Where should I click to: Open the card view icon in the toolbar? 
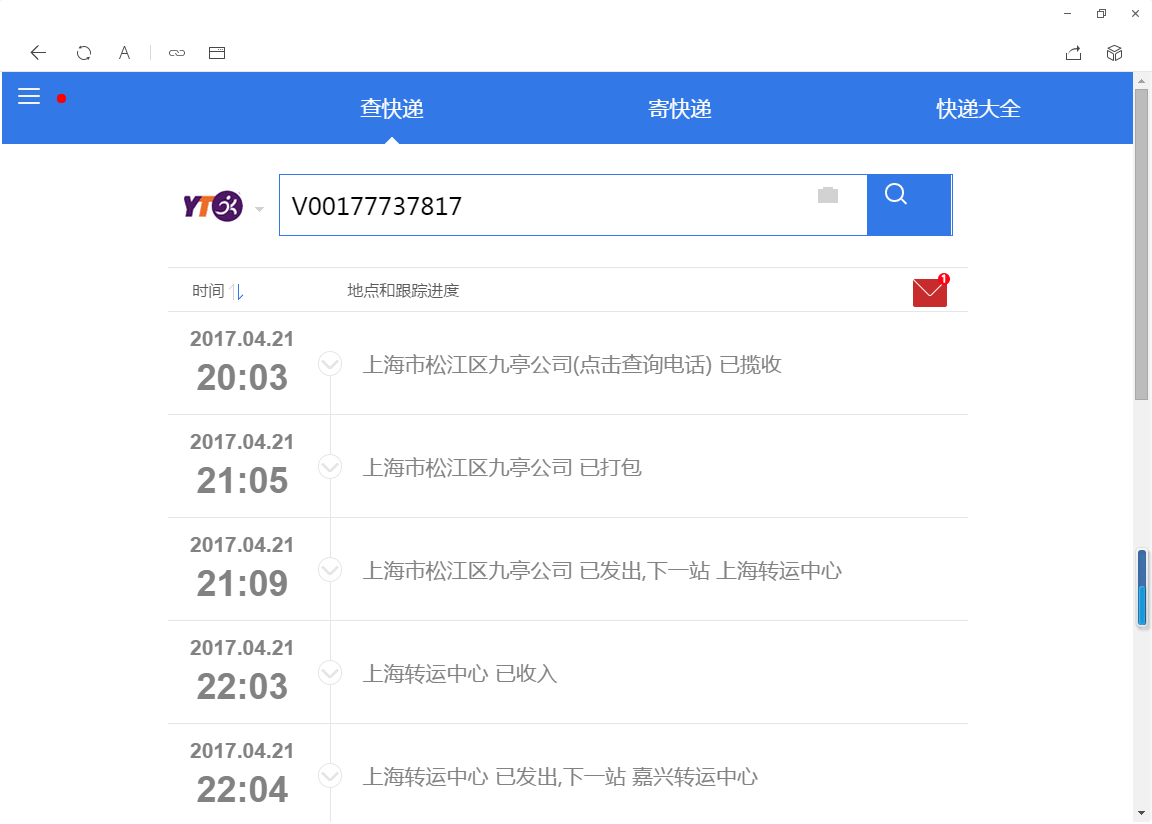[217, 52]
